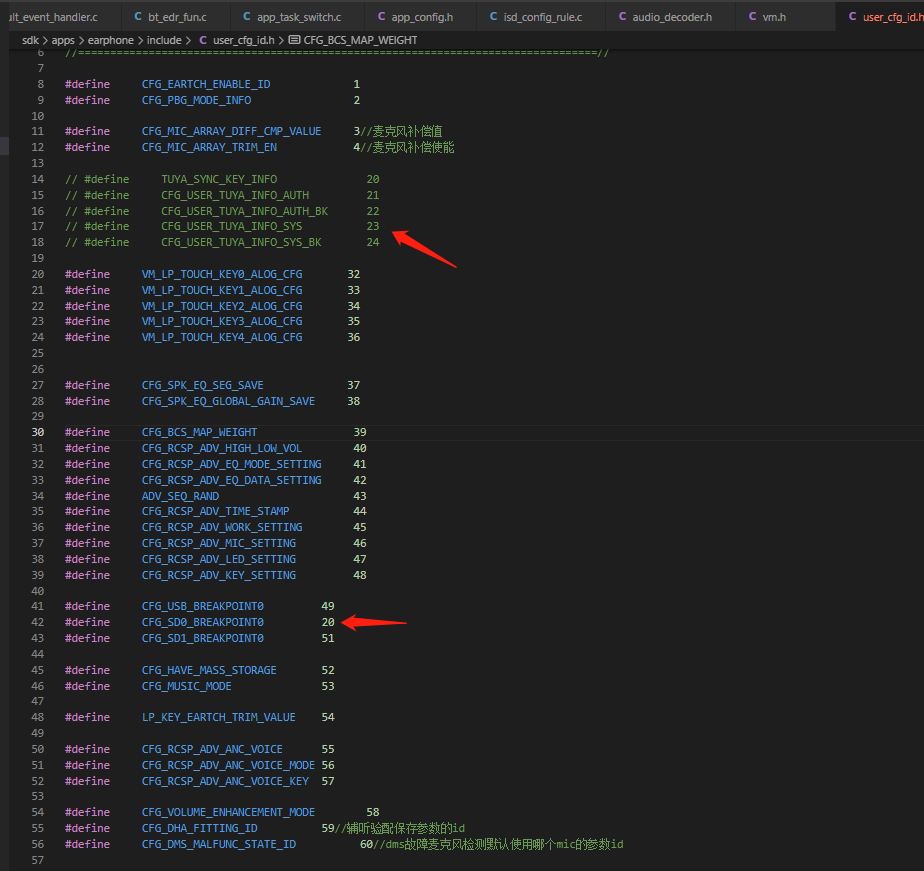Click the CFG_SPK_EQ_SEG_SAVE macro
The image size is (924, 871).
[203, 385]
